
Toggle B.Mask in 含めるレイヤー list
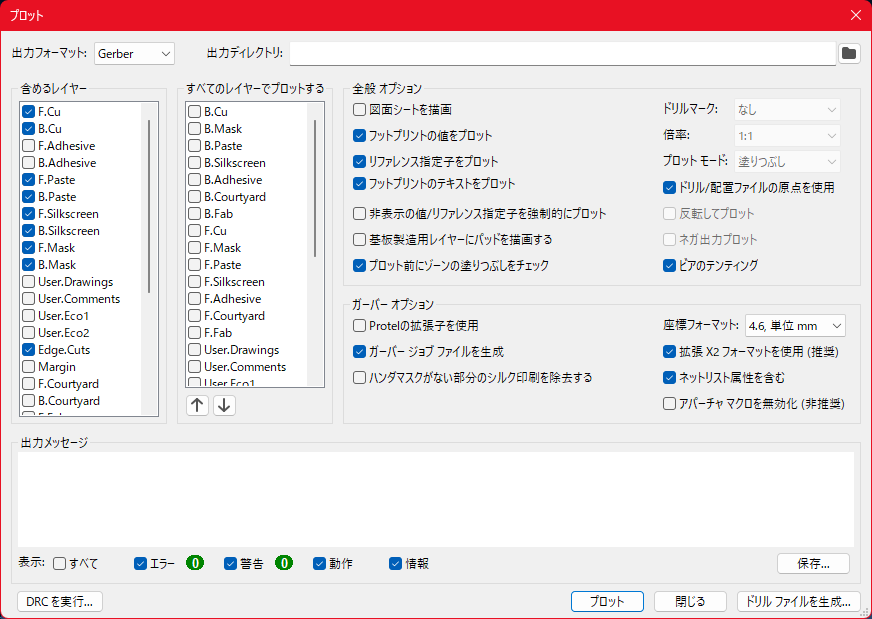coord(28,265)
